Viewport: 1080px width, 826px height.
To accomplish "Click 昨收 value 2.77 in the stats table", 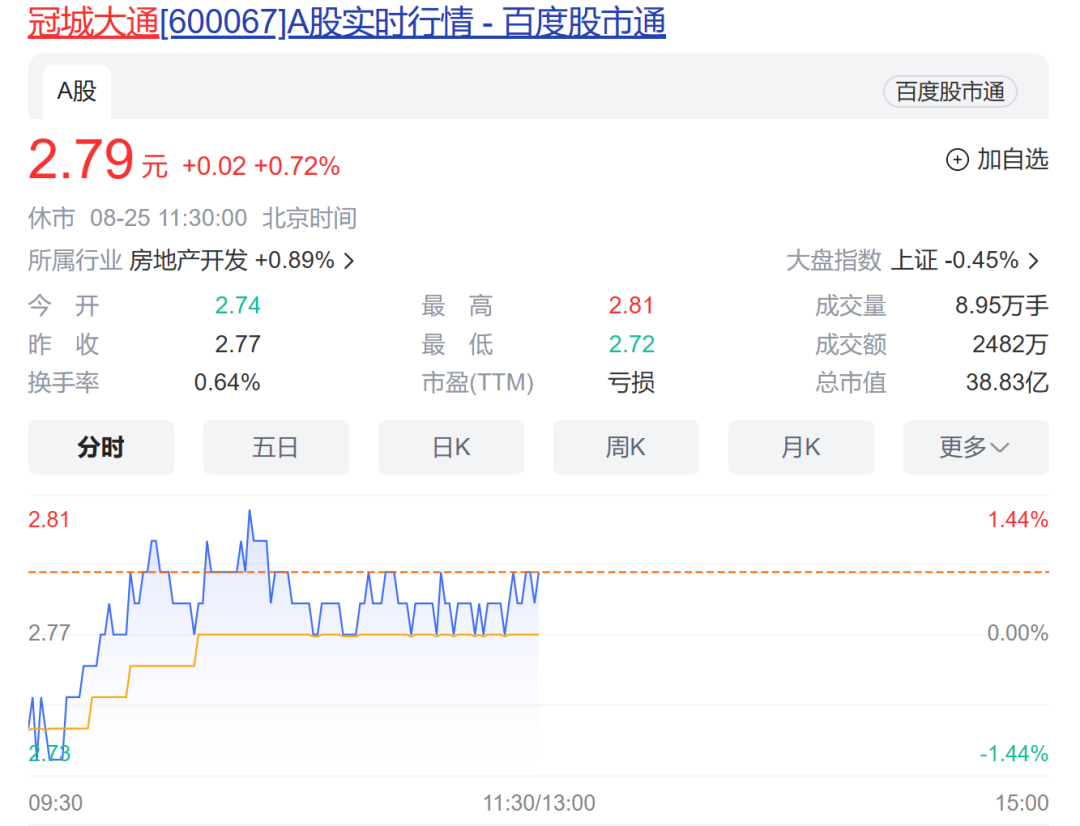I will (x=238, y=344).
